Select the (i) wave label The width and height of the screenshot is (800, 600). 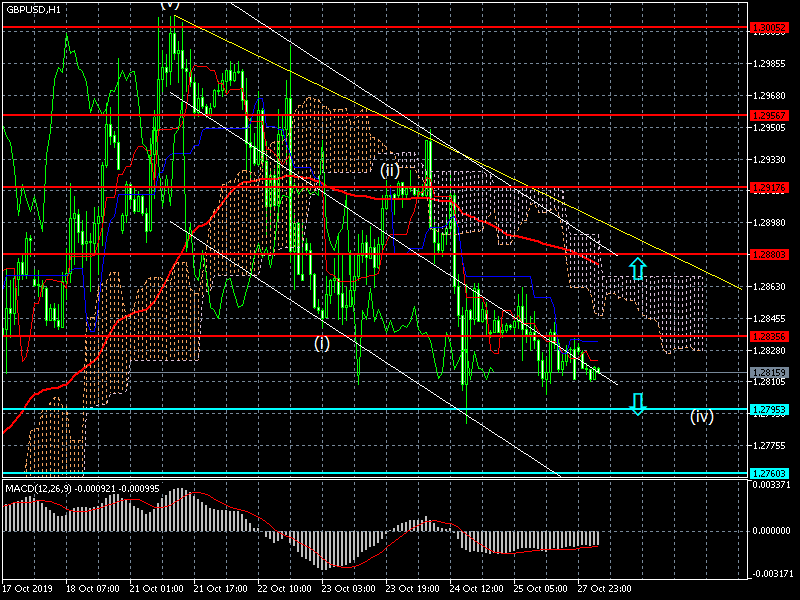(321, 343)
